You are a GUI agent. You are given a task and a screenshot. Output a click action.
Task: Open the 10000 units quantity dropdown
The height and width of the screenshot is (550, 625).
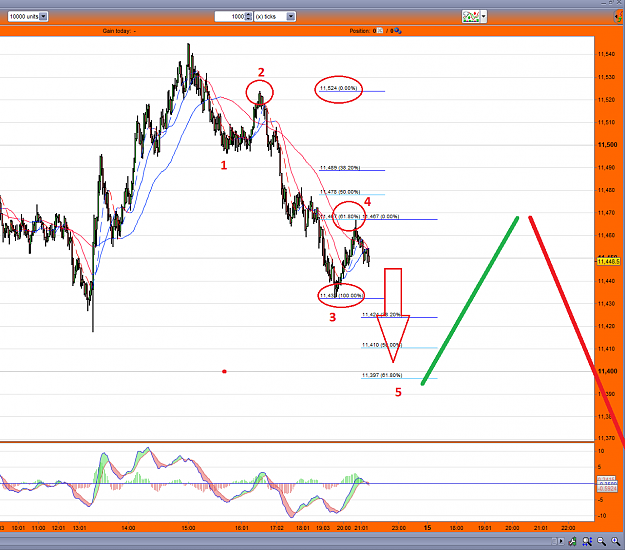(43, 17)
